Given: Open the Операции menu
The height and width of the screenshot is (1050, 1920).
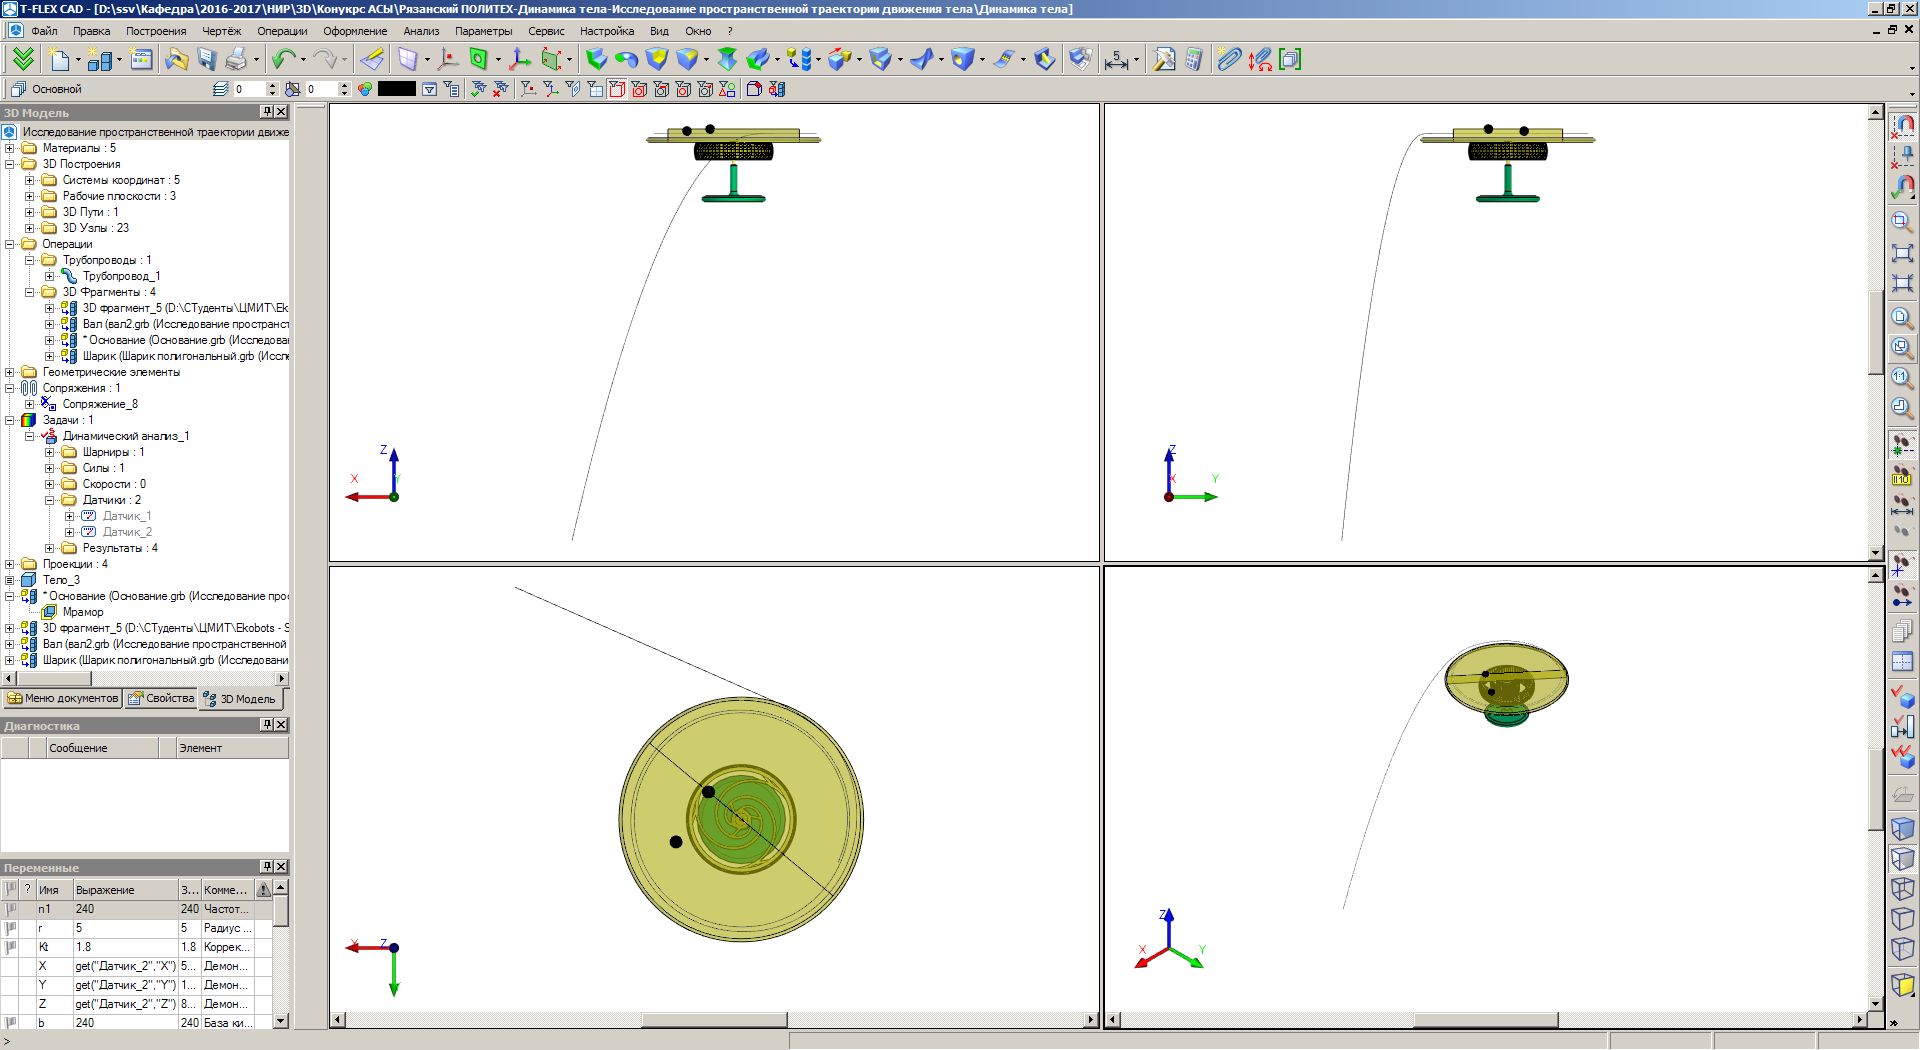Looking at the screenshot, I should click(x=282, y=31).
